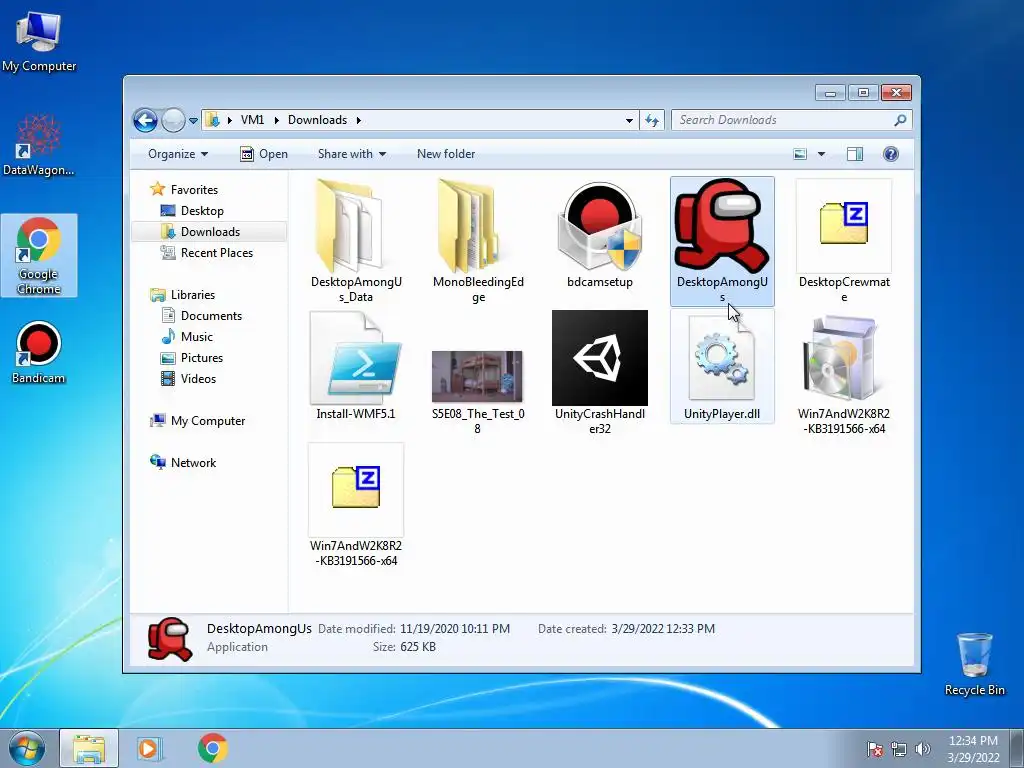
Task: Click the search magnifier icon
Action: point(901,120)
